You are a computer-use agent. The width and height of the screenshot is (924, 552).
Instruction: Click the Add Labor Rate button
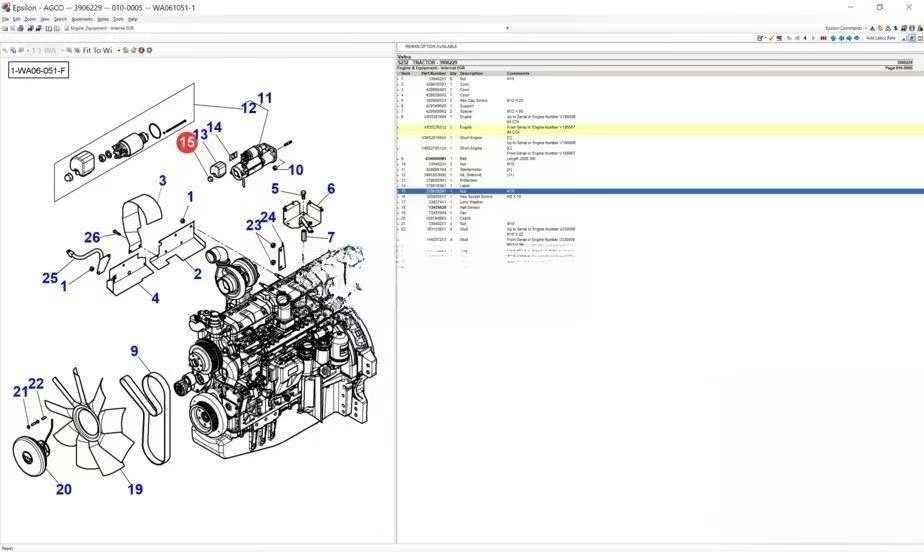880,38
